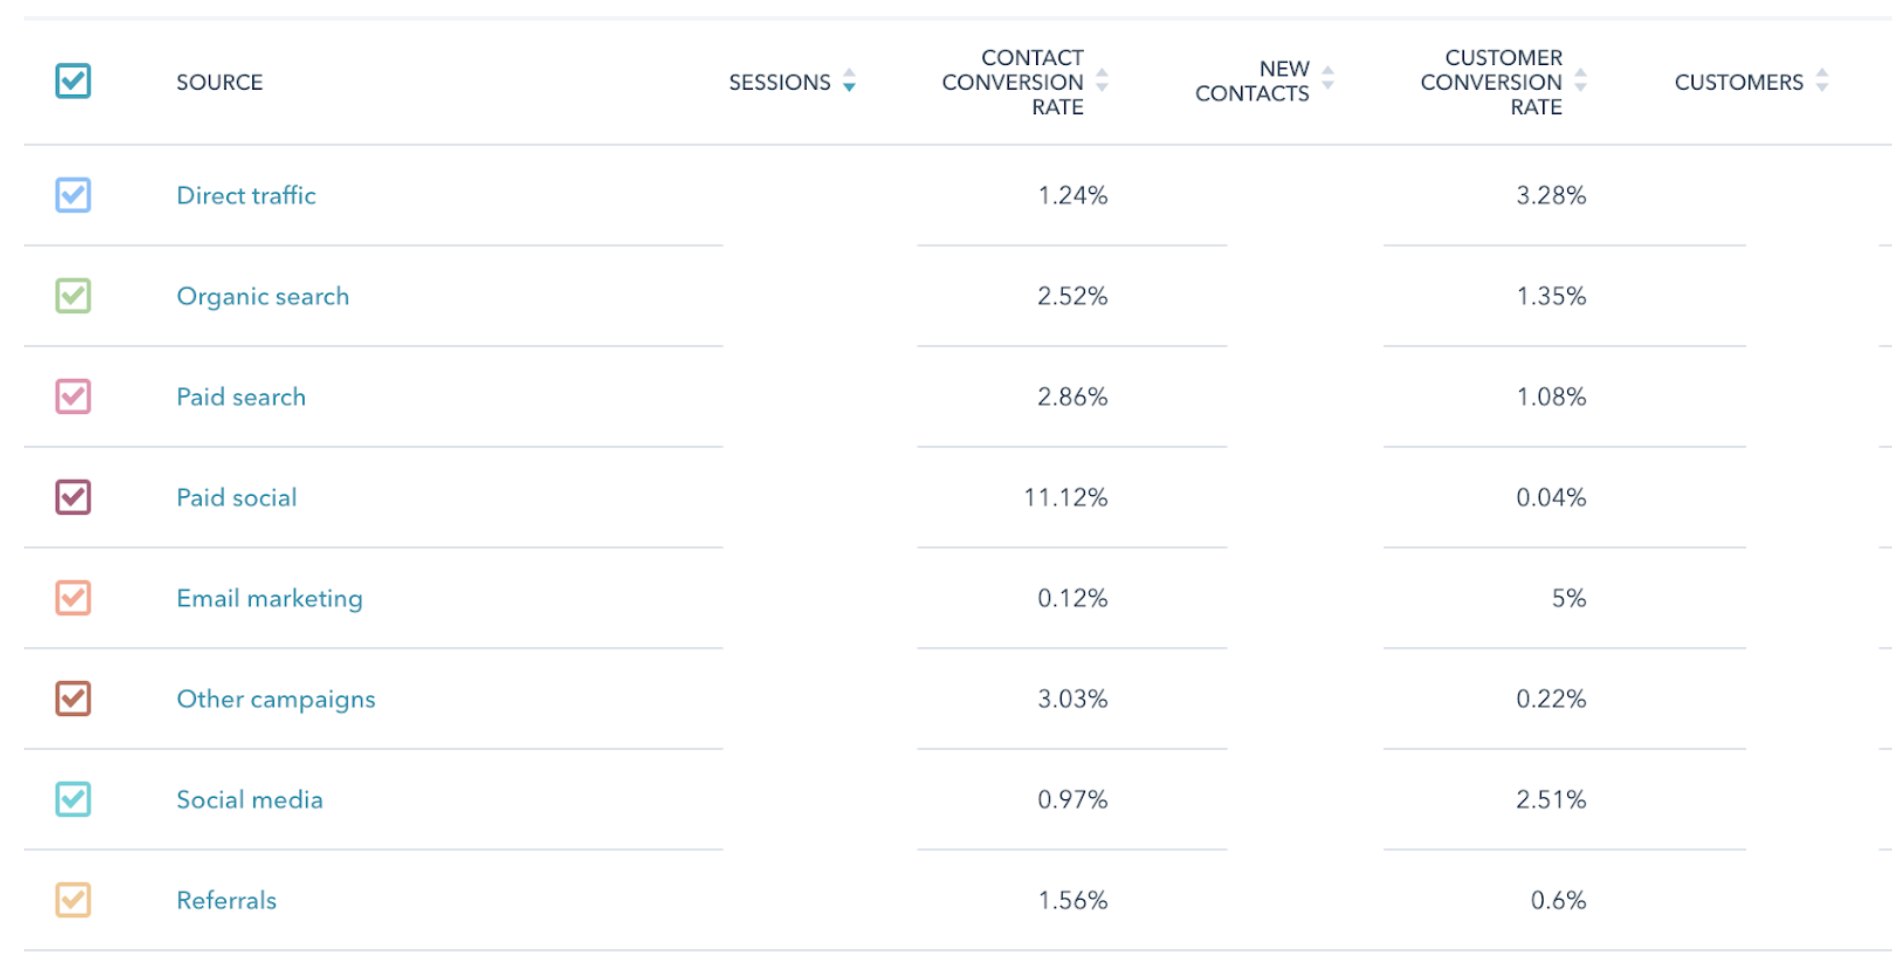This screenshot has height=954, width=1892.
Task: Toggle the Other campaigns checkbox
Action: [71, 699]
